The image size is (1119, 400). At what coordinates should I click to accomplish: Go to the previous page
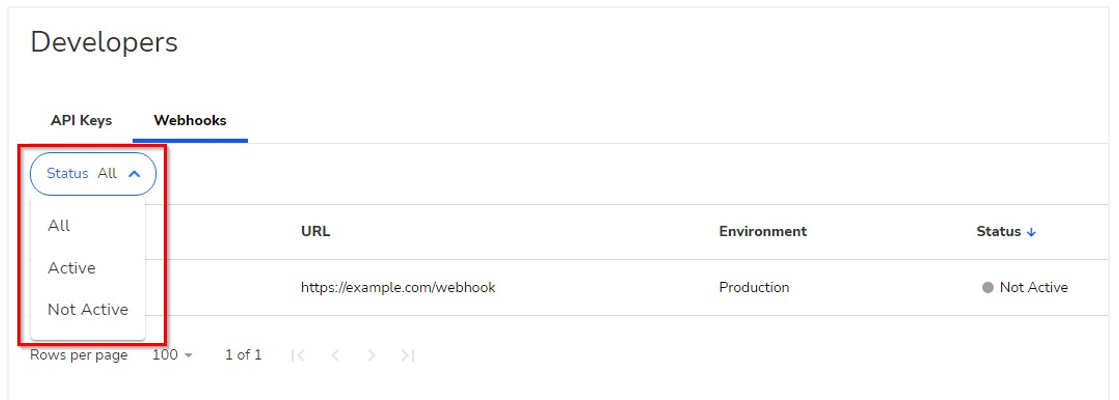click(x=335, y=355)
